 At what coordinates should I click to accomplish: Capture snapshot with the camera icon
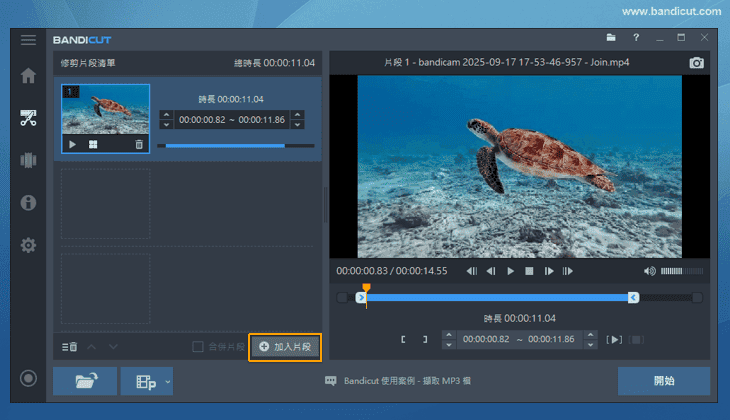point(696,62)
